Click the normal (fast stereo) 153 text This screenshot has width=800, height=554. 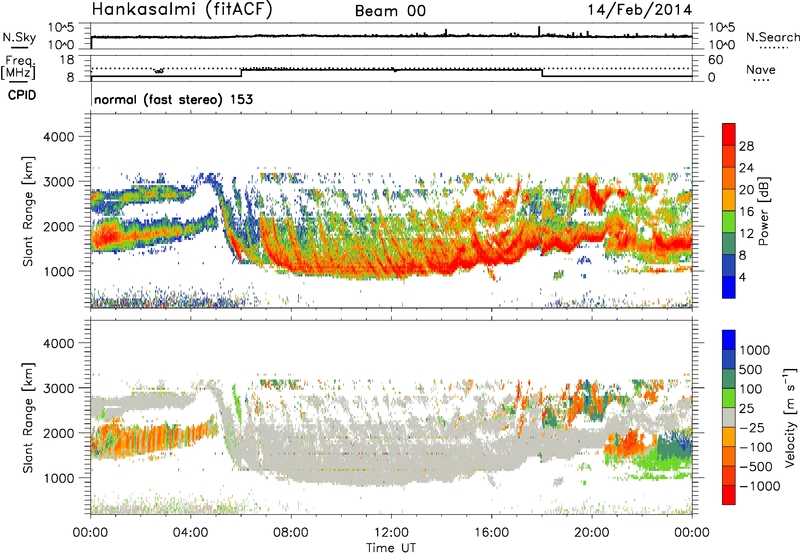click(x=173, y=99)
